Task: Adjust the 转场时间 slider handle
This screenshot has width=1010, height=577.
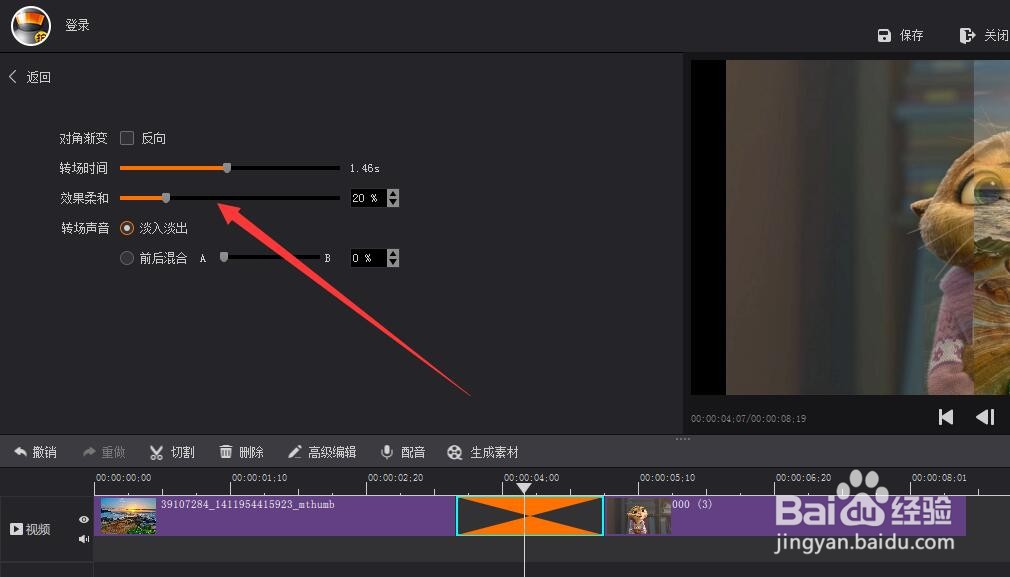Action: (227, 168)
